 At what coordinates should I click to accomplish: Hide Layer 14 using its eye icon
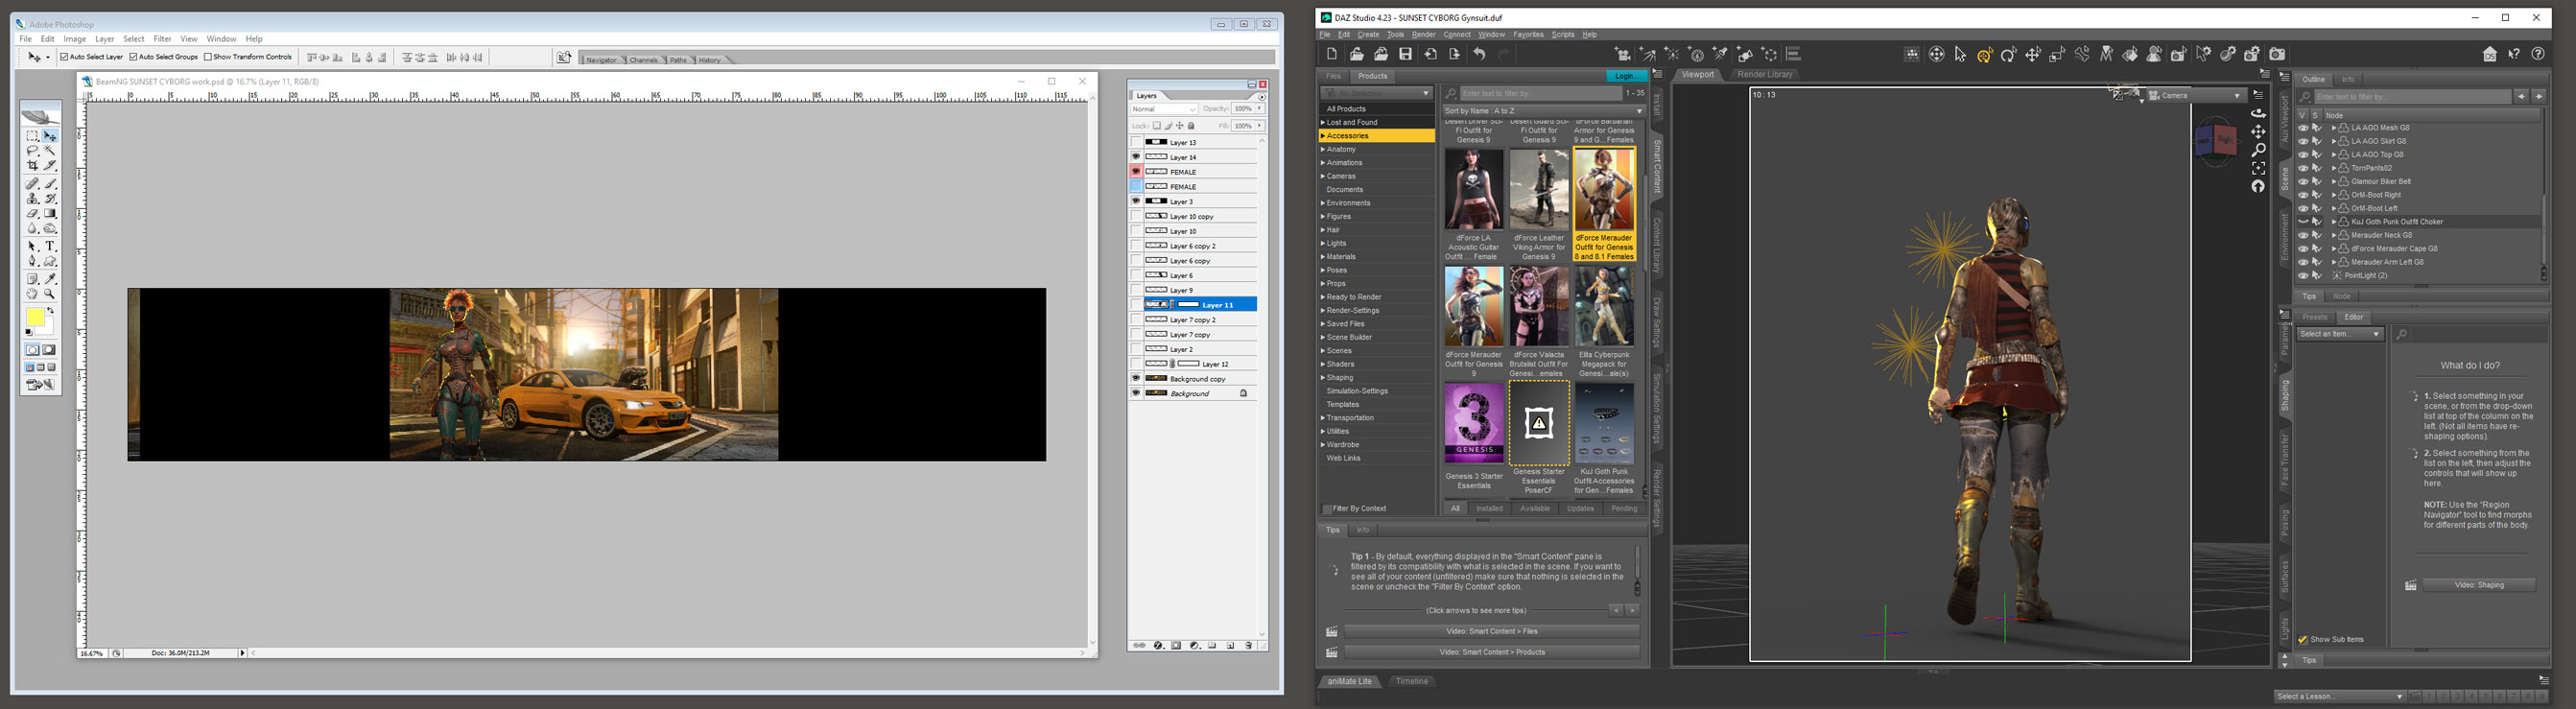1136,157
